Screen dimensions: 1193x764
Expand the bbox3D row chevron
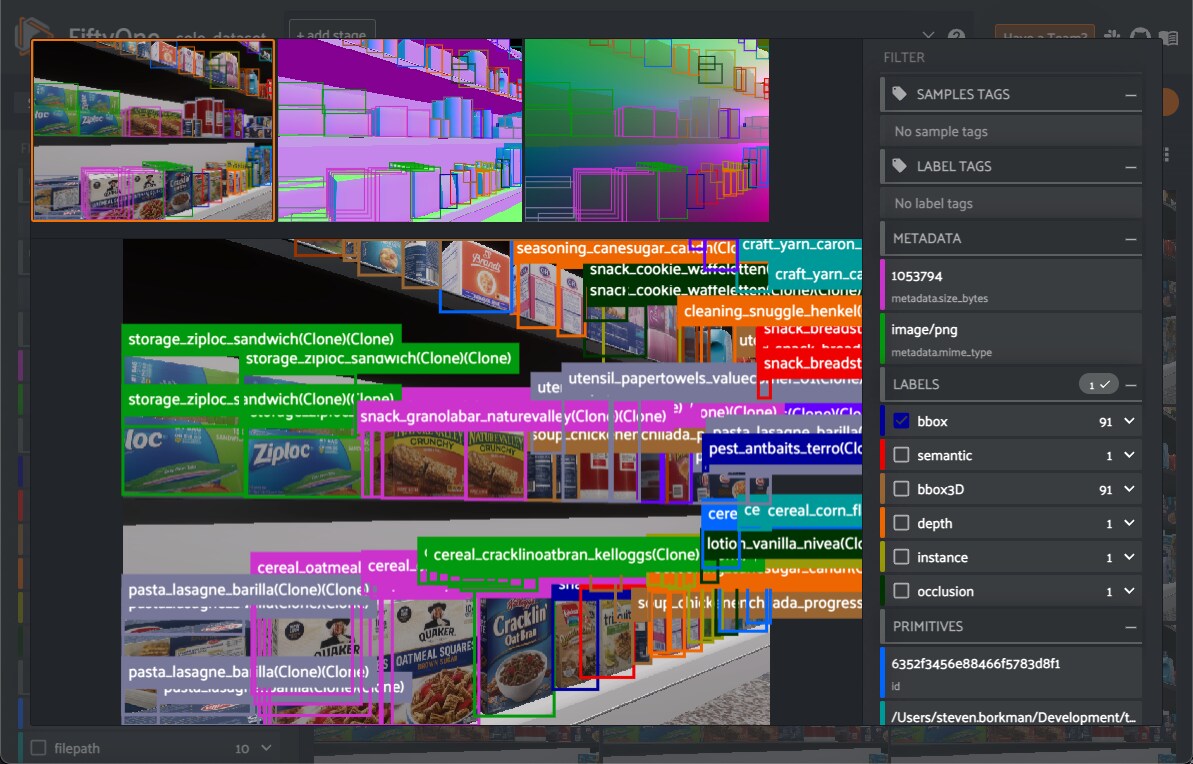pos(1130,489)
